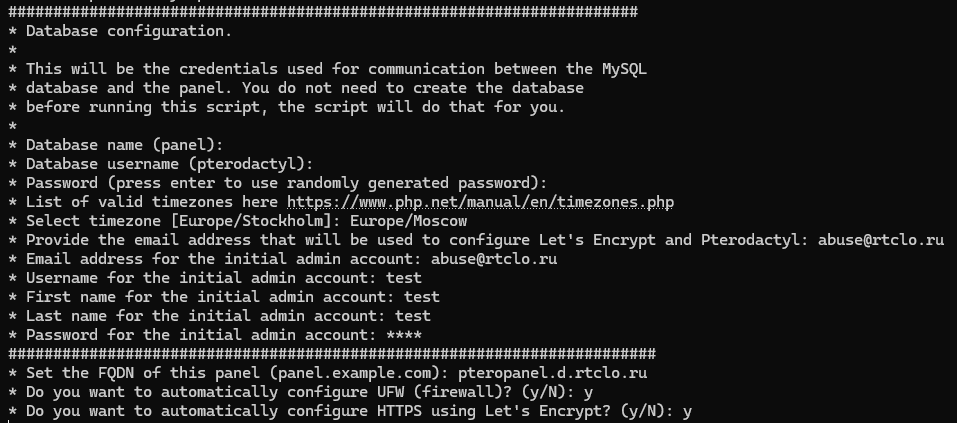Click the Europe/Moscow timezone value
This screenshot has width=957, height=423.
click(x=408, y=221)
